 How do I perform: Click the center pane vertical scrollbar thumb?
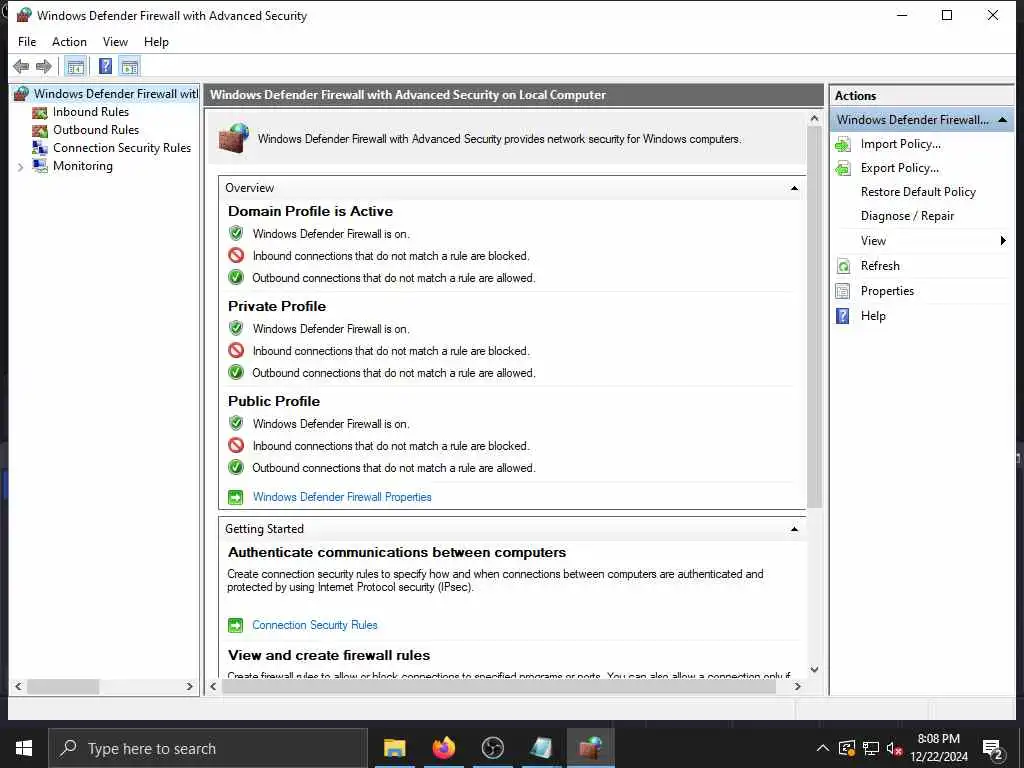[x=814, y=316]
